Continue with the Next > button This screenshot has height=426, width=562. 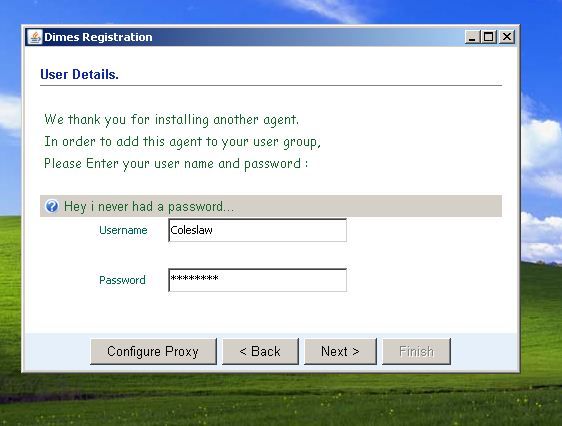point(340,351)
